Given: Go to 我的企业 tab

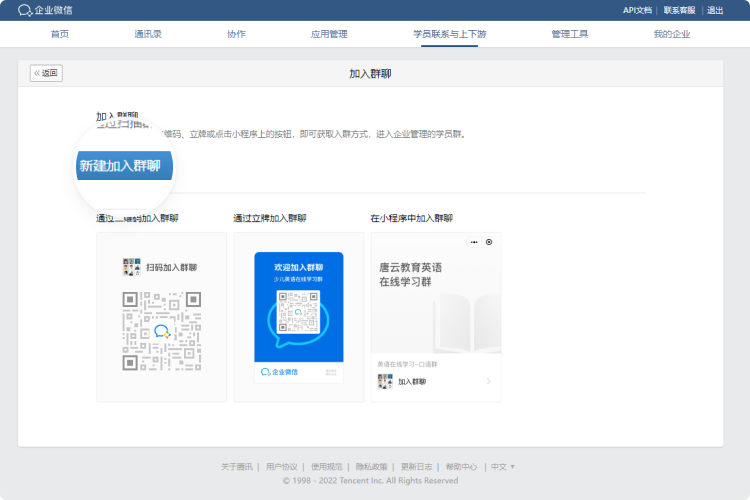Looking at the screenshot, I should (x=672, y=34).
